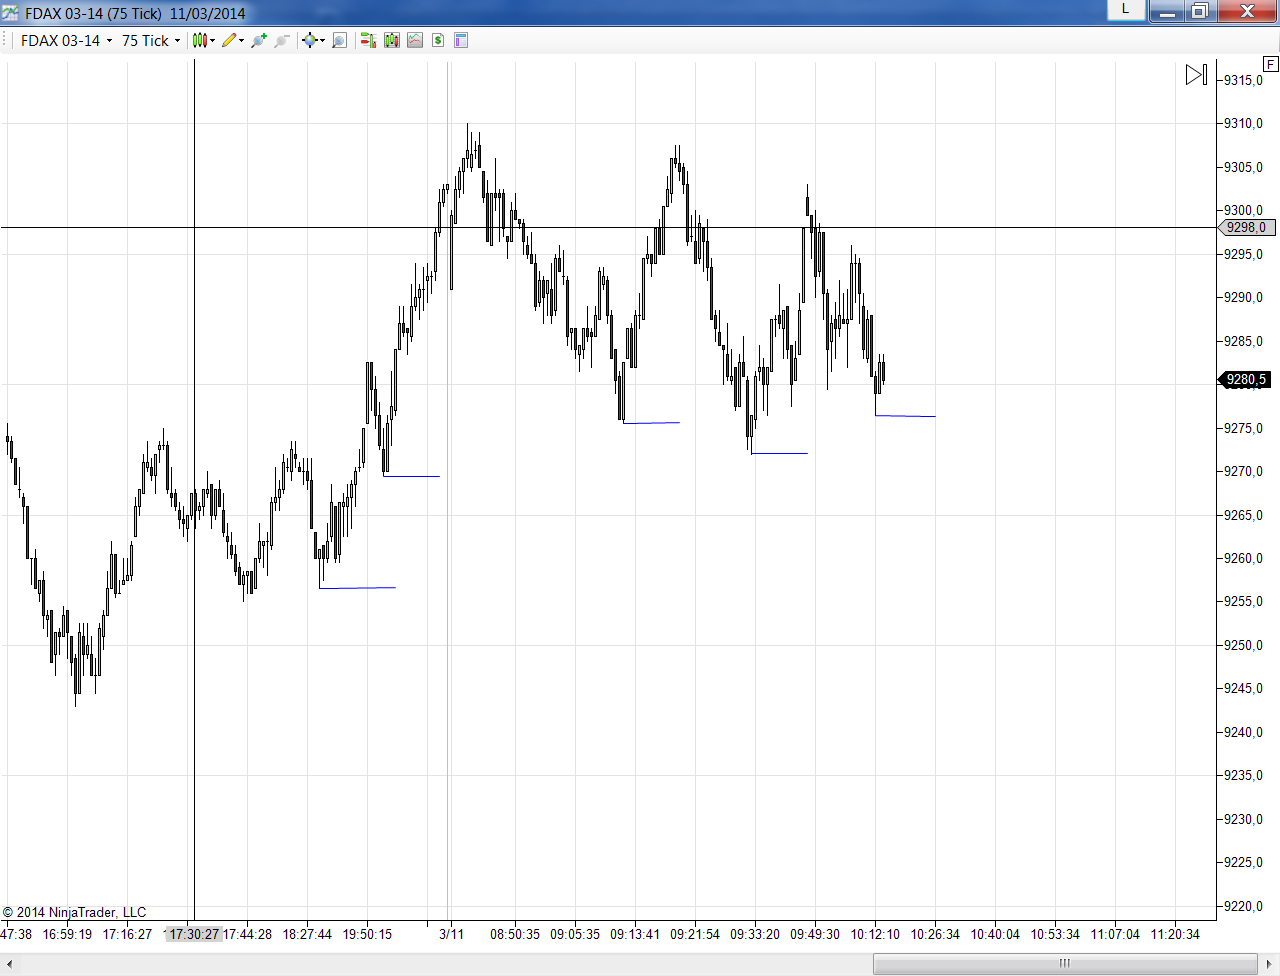Screen dimensions: 1280x976
Task: Click the 10:12:10 time axis label
Action: click(875, 934)
